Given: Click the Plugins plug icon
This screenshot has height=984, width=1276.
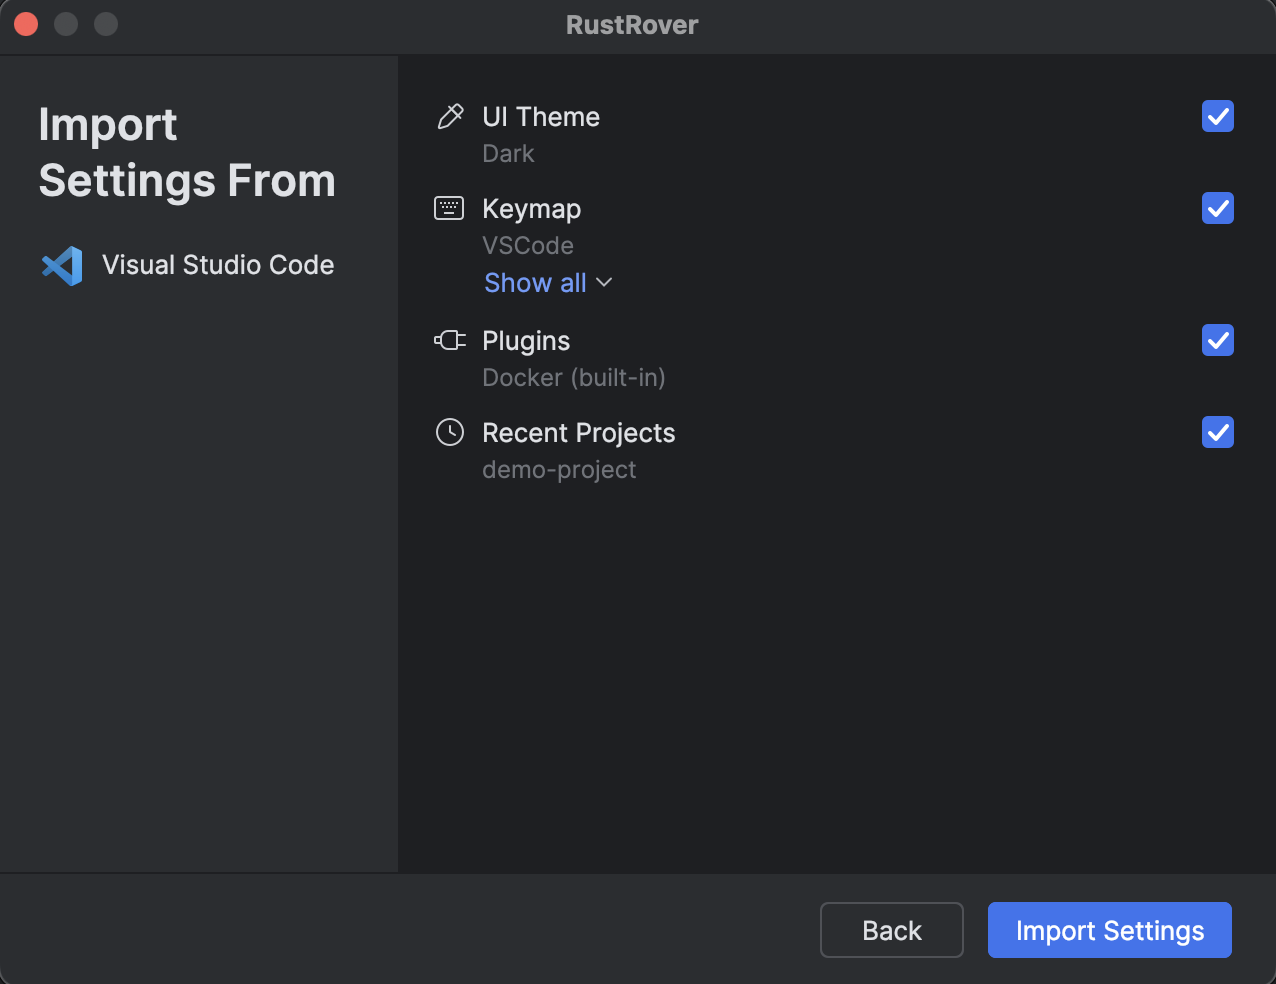Looking at the screenshot, I should coord(450,340).
